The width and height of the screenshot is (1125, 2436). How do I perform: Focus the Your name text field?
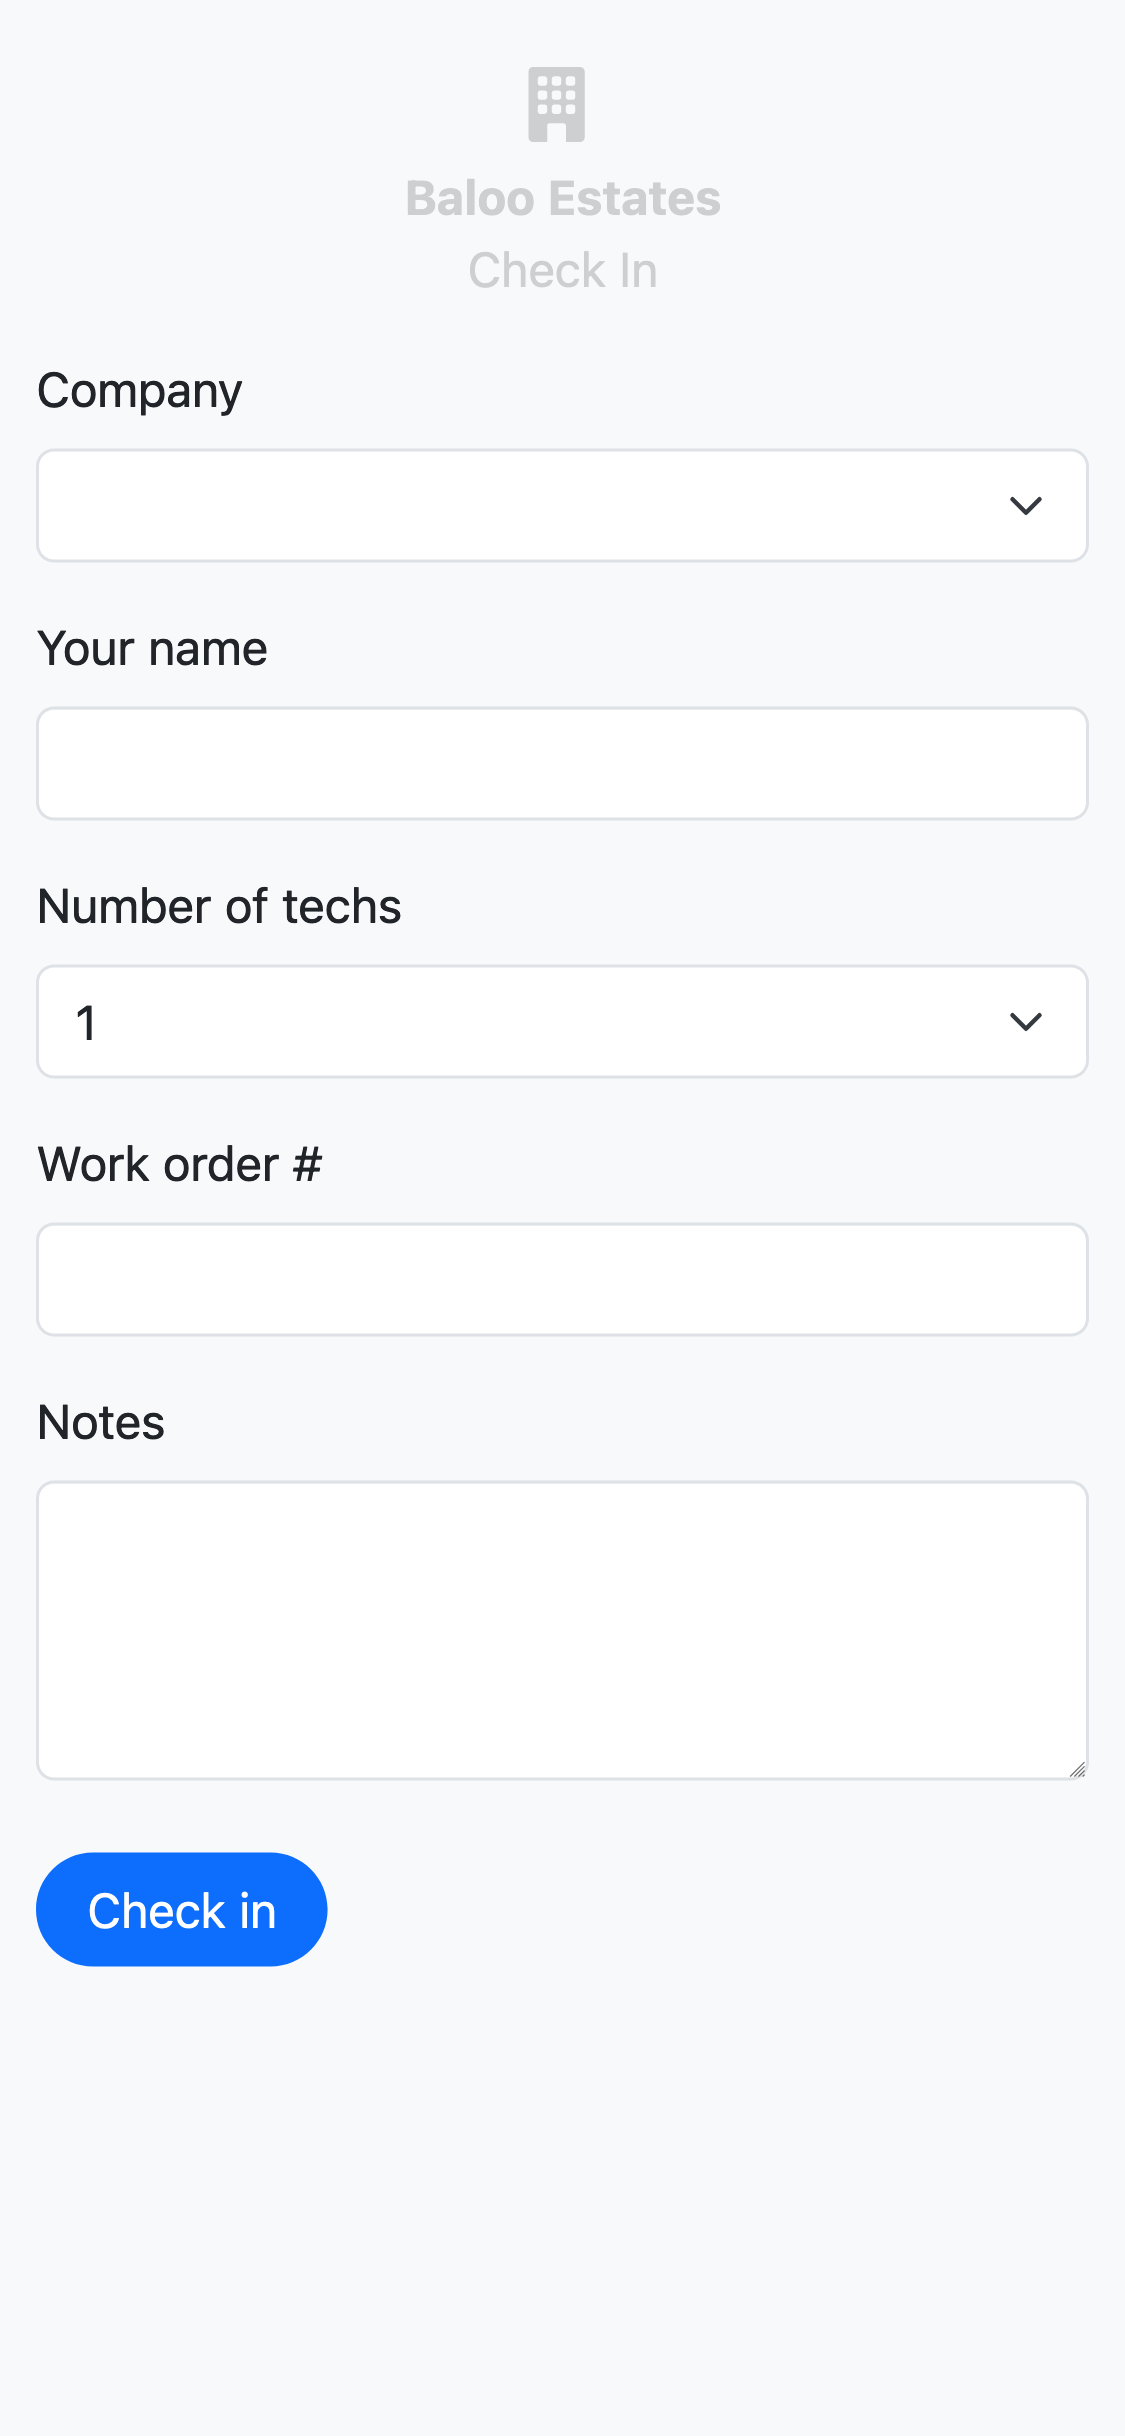[x=562, y=764]
